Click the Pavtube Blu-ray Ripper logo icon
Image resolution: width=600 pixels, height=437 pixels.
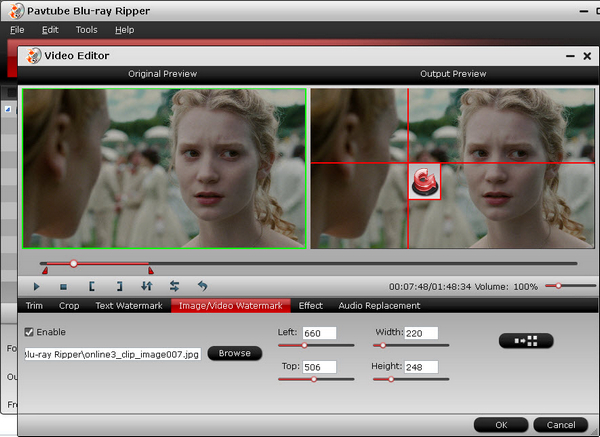(17, 11)
